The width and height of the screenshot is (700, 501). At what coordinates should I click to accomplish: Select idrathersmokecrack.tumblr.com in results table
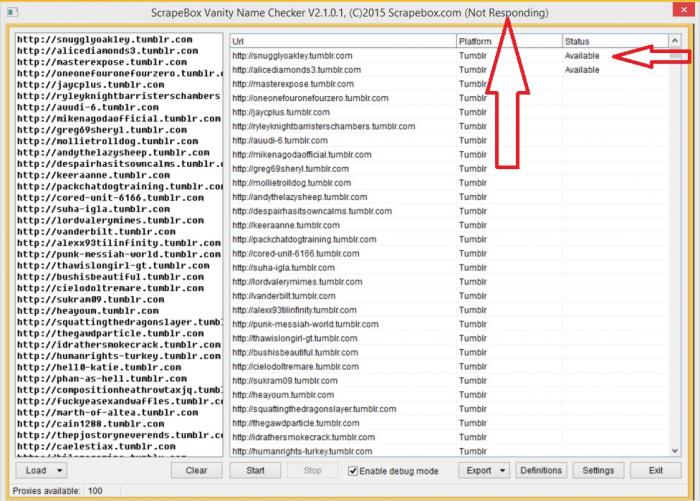(x=304, y=438)
